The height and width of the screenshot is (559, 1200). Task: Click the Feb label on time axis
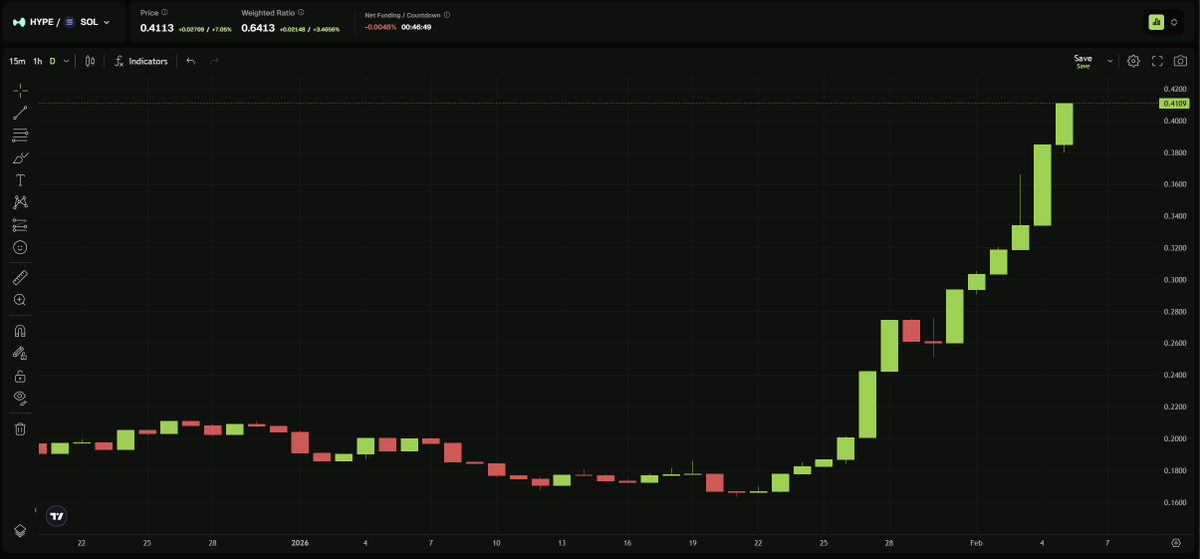click(975, 542)
